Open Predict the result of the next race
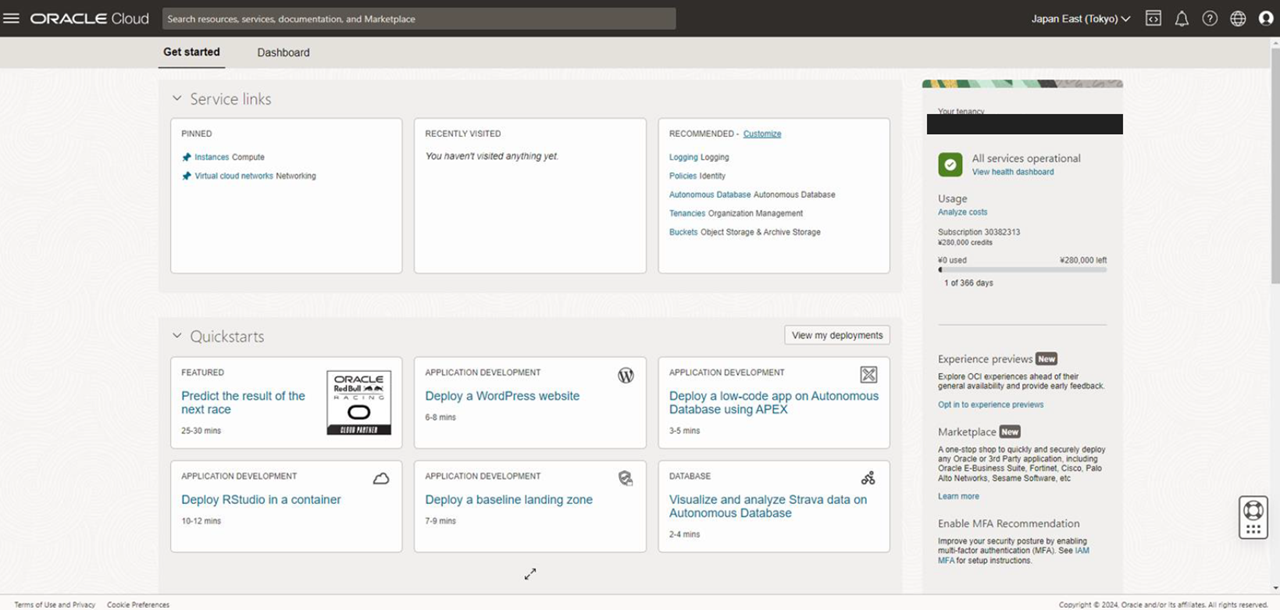 pos(243,402)
